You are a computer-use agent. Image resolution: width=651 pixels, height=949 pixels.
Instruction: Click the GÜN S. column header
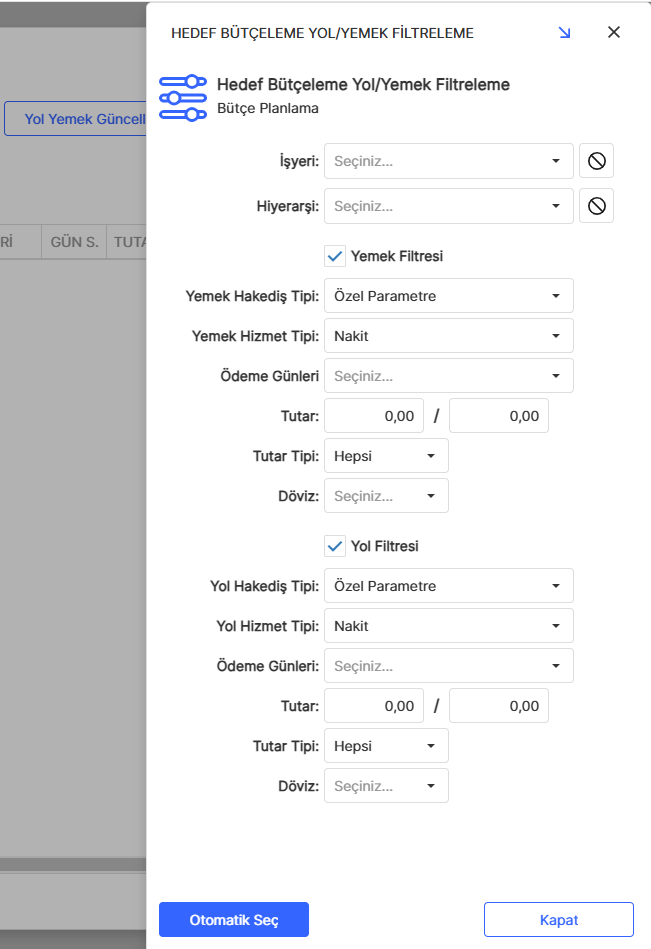[x=74, y=242]
